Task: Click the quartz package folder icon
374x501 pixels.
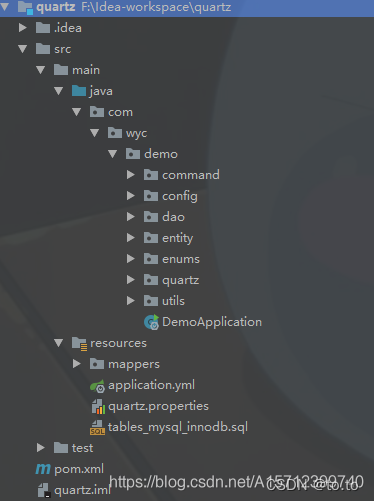Action: tap(151, 280)
